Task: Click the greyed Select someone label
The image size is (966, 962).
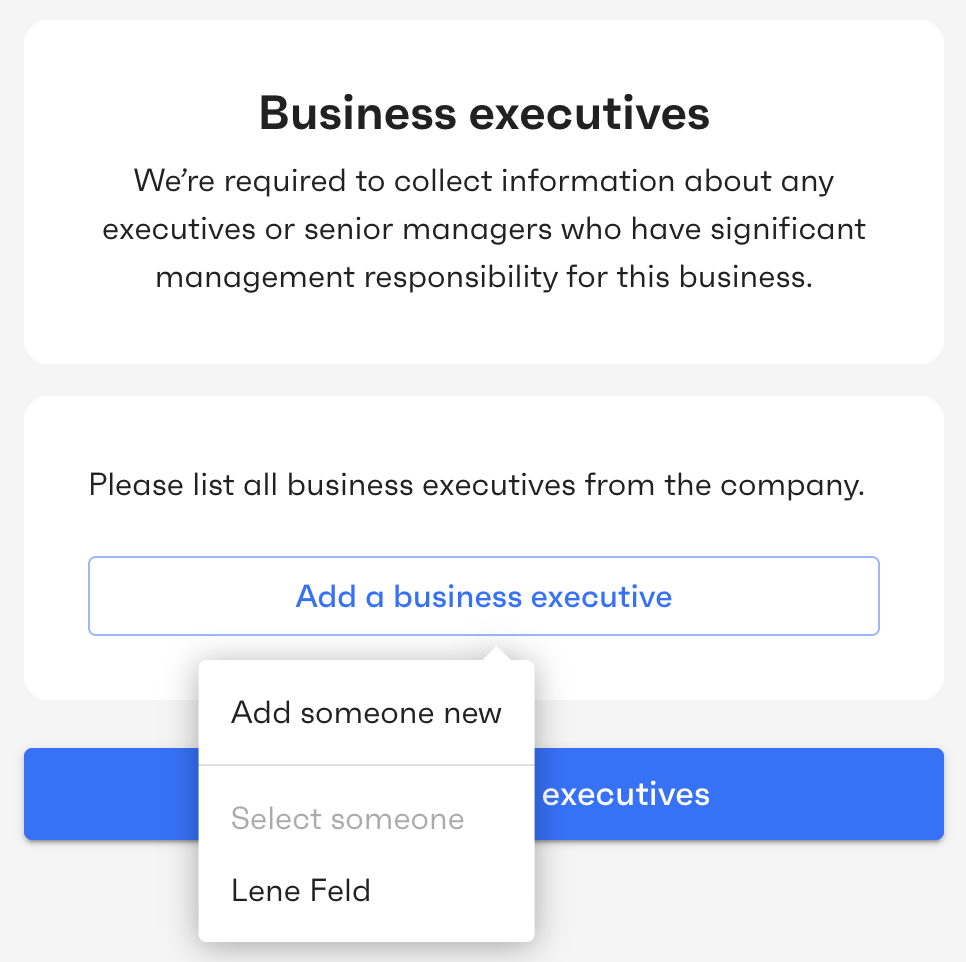Action: (347, 819)
